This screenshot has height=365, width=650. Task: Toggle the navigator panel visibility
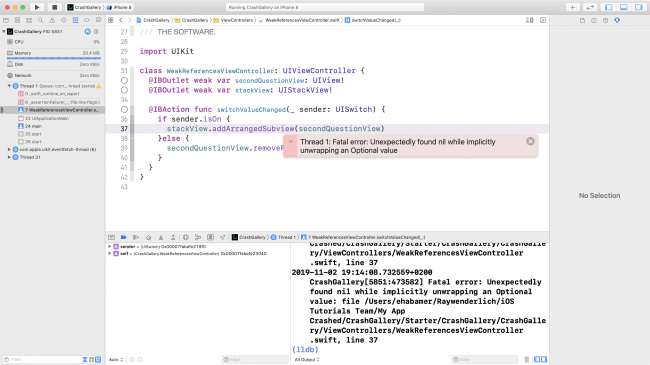click(x=609, y=7)
